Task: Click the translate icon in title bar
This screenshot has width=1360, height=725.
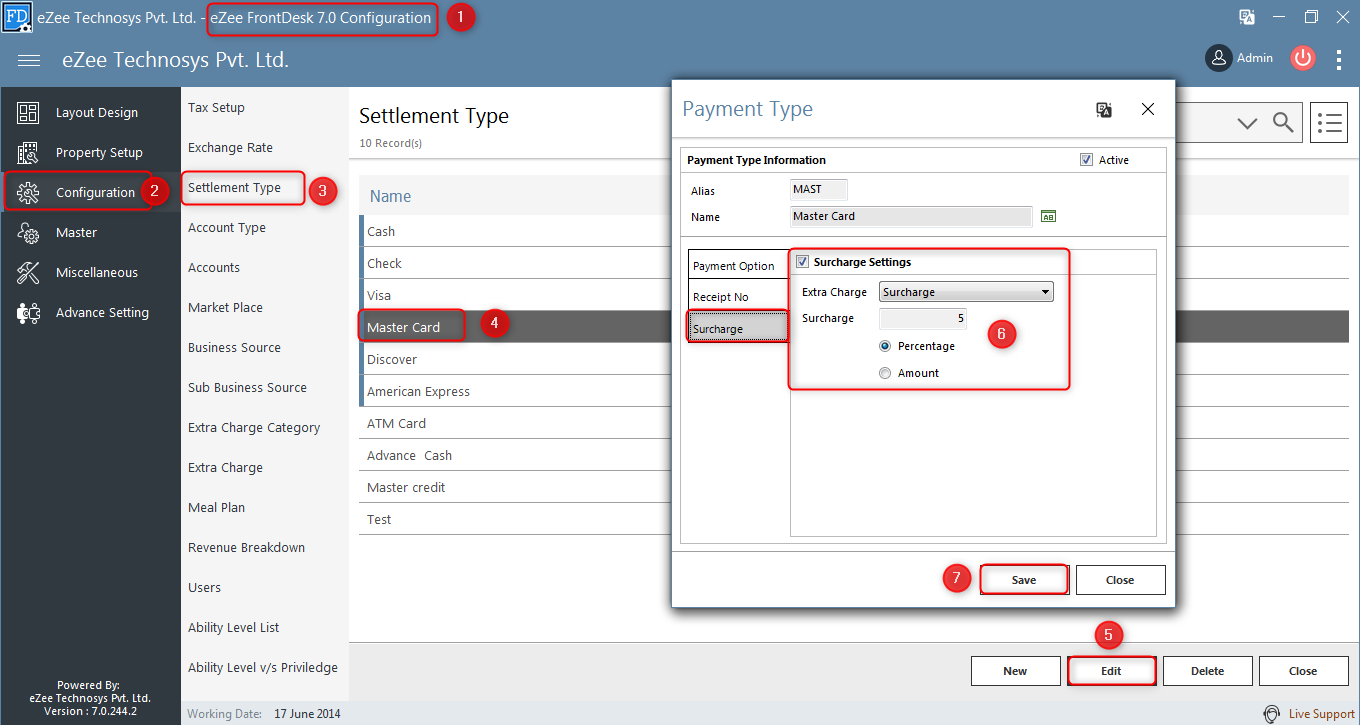Action: pyautogui.click(x=1247, y=17)
